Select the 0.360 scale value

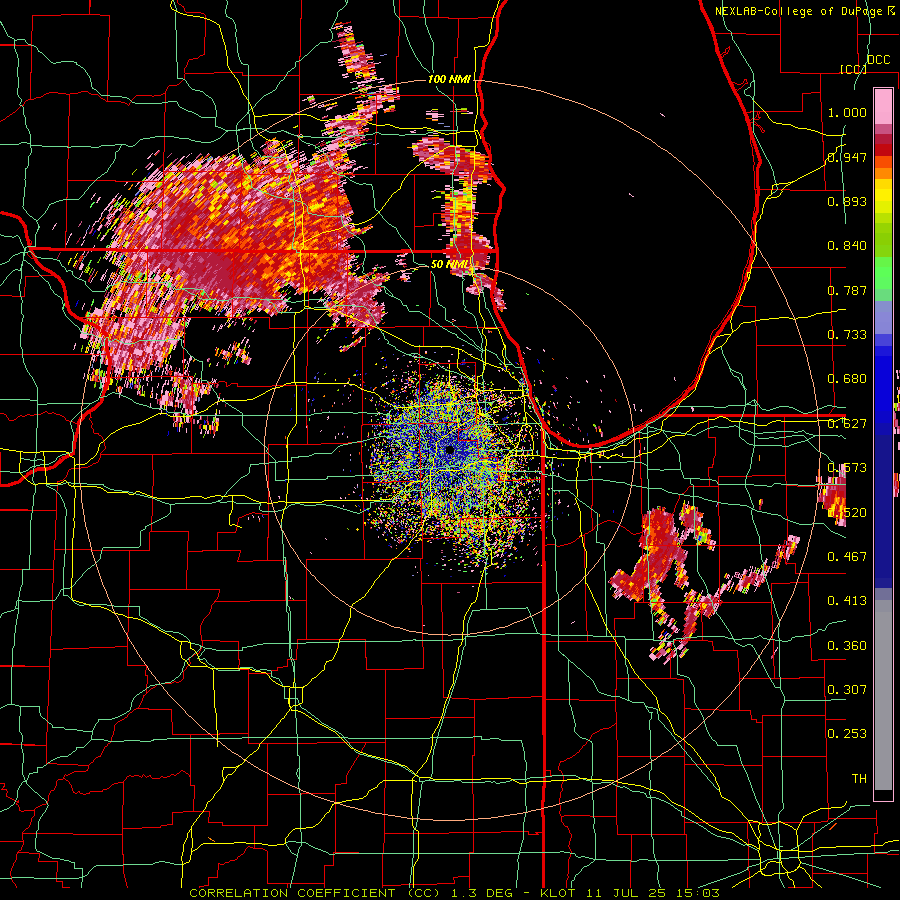coord(847,645)
